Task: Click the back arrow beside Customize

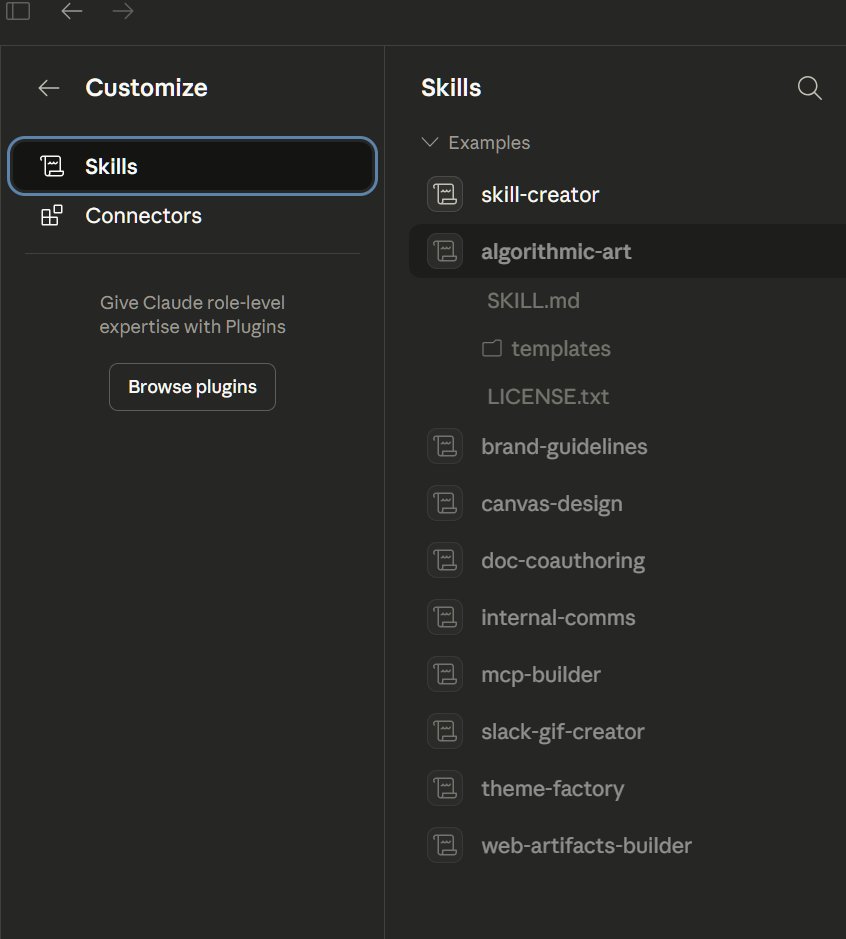Action: [x=48, y=88]
